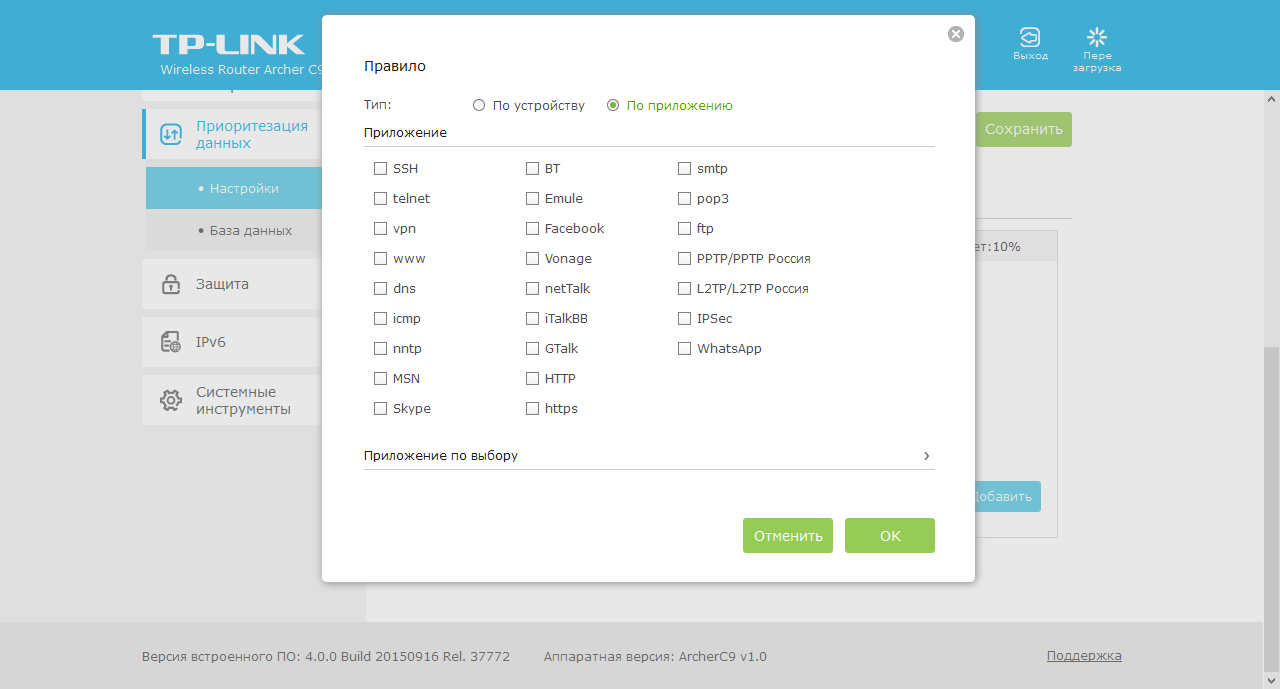Click the Приоритезация данных sidebar icon

pyautogui.click(x=171, y=135)
